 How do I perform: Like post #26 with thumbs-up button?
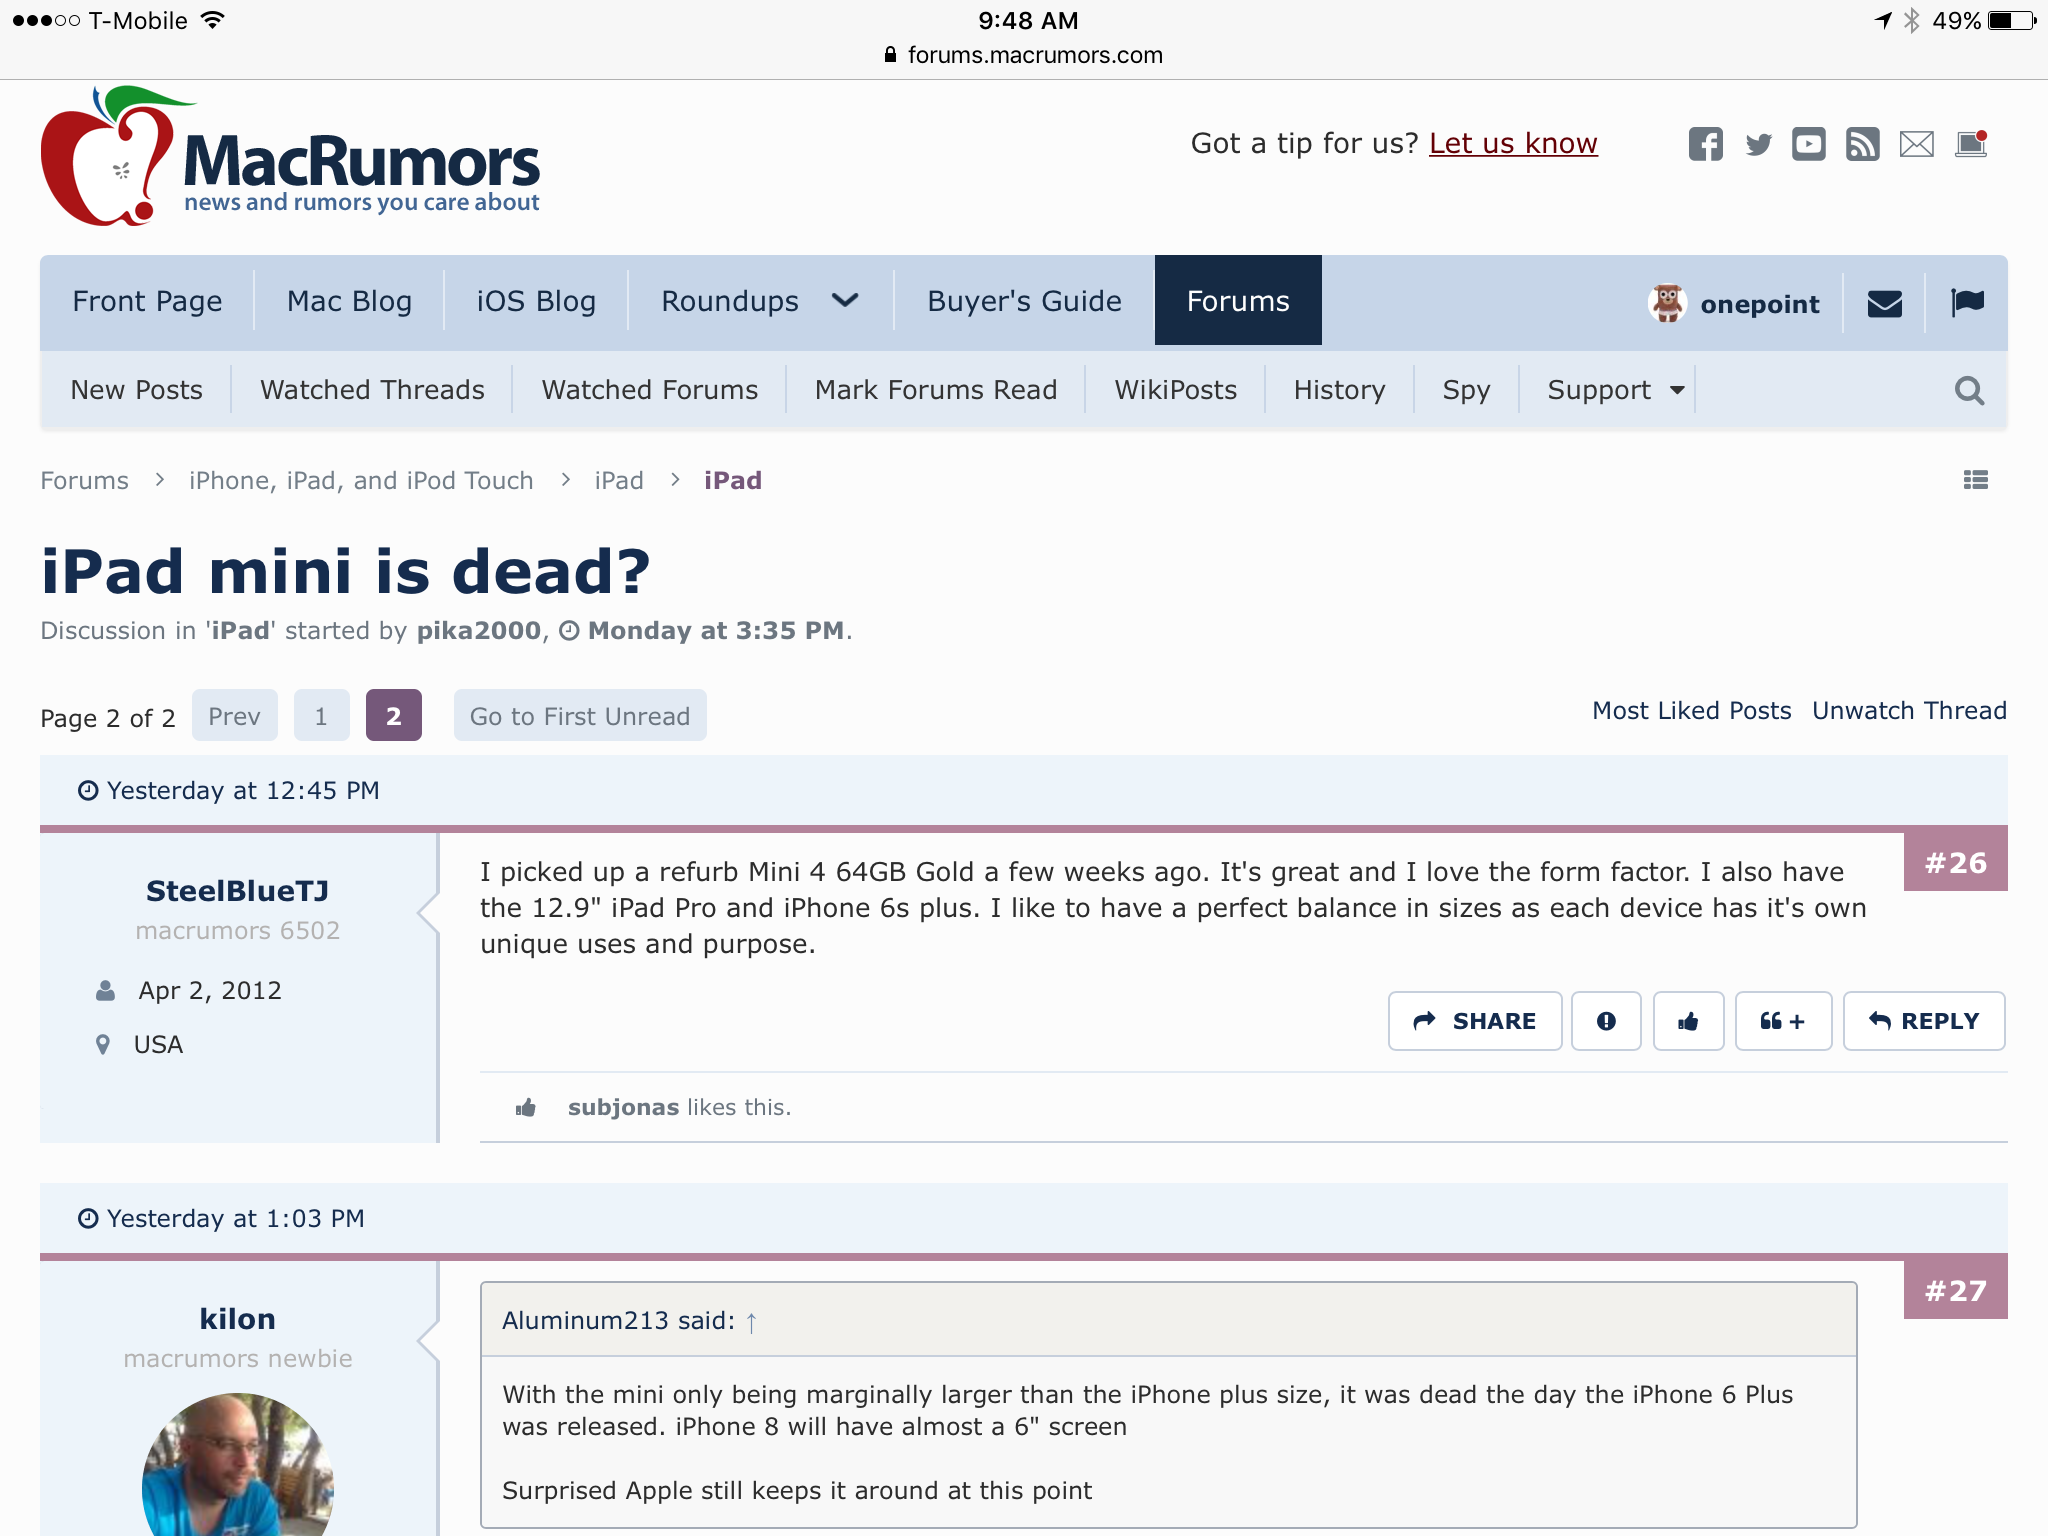coord(1688,1021)
